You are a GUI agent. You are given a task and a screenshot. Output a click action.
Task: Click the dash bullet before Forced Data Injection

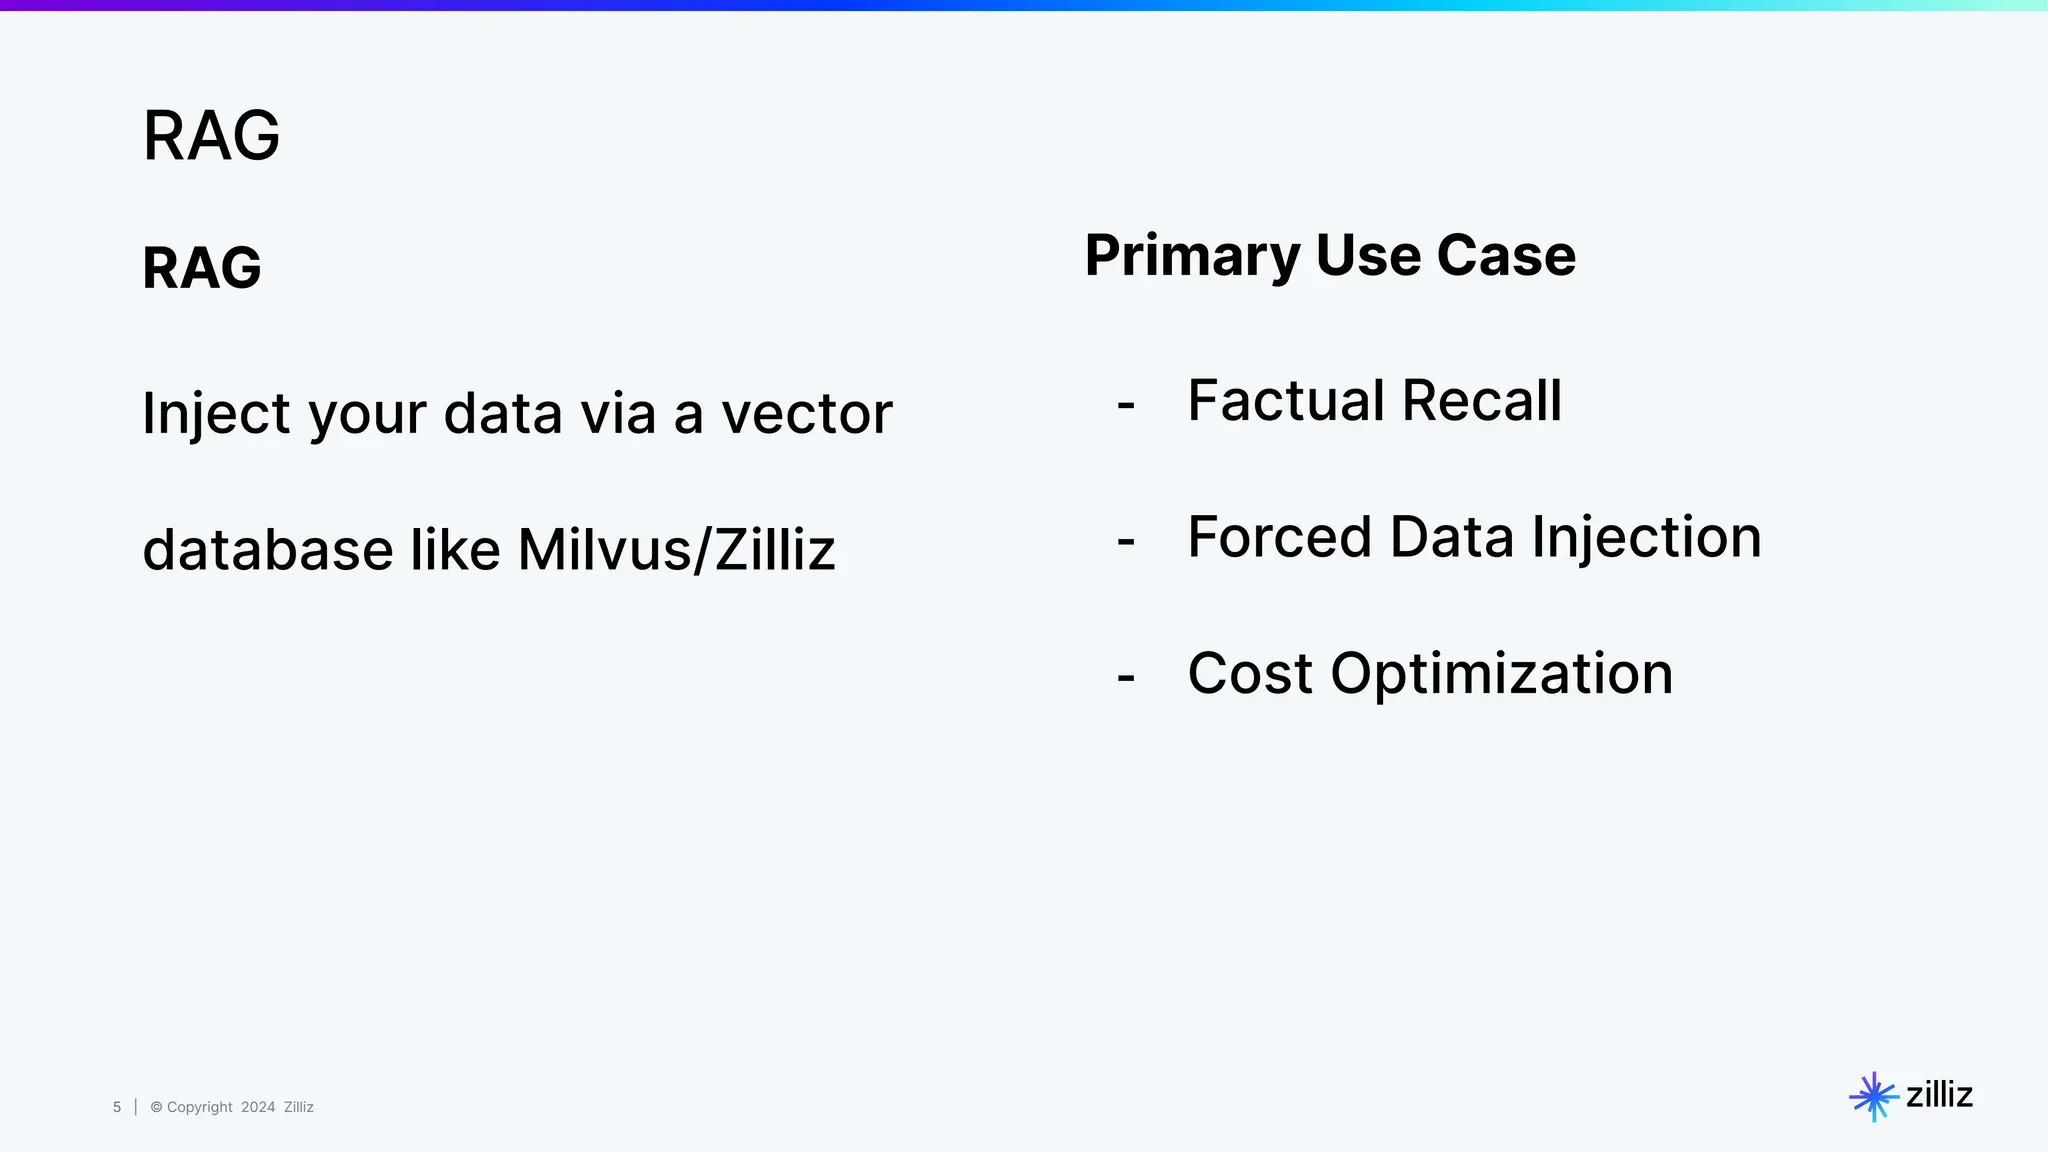point(1126,541)
